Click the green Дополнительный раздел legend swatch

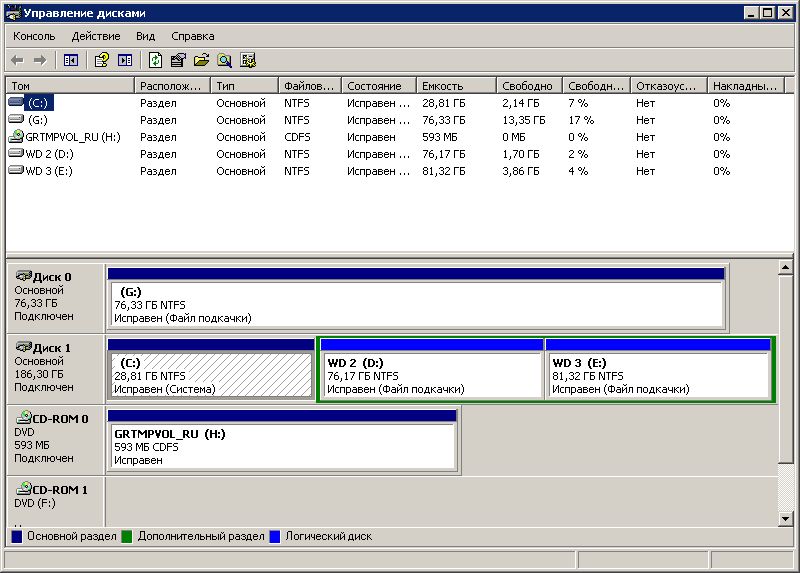[x=127, y=537]
